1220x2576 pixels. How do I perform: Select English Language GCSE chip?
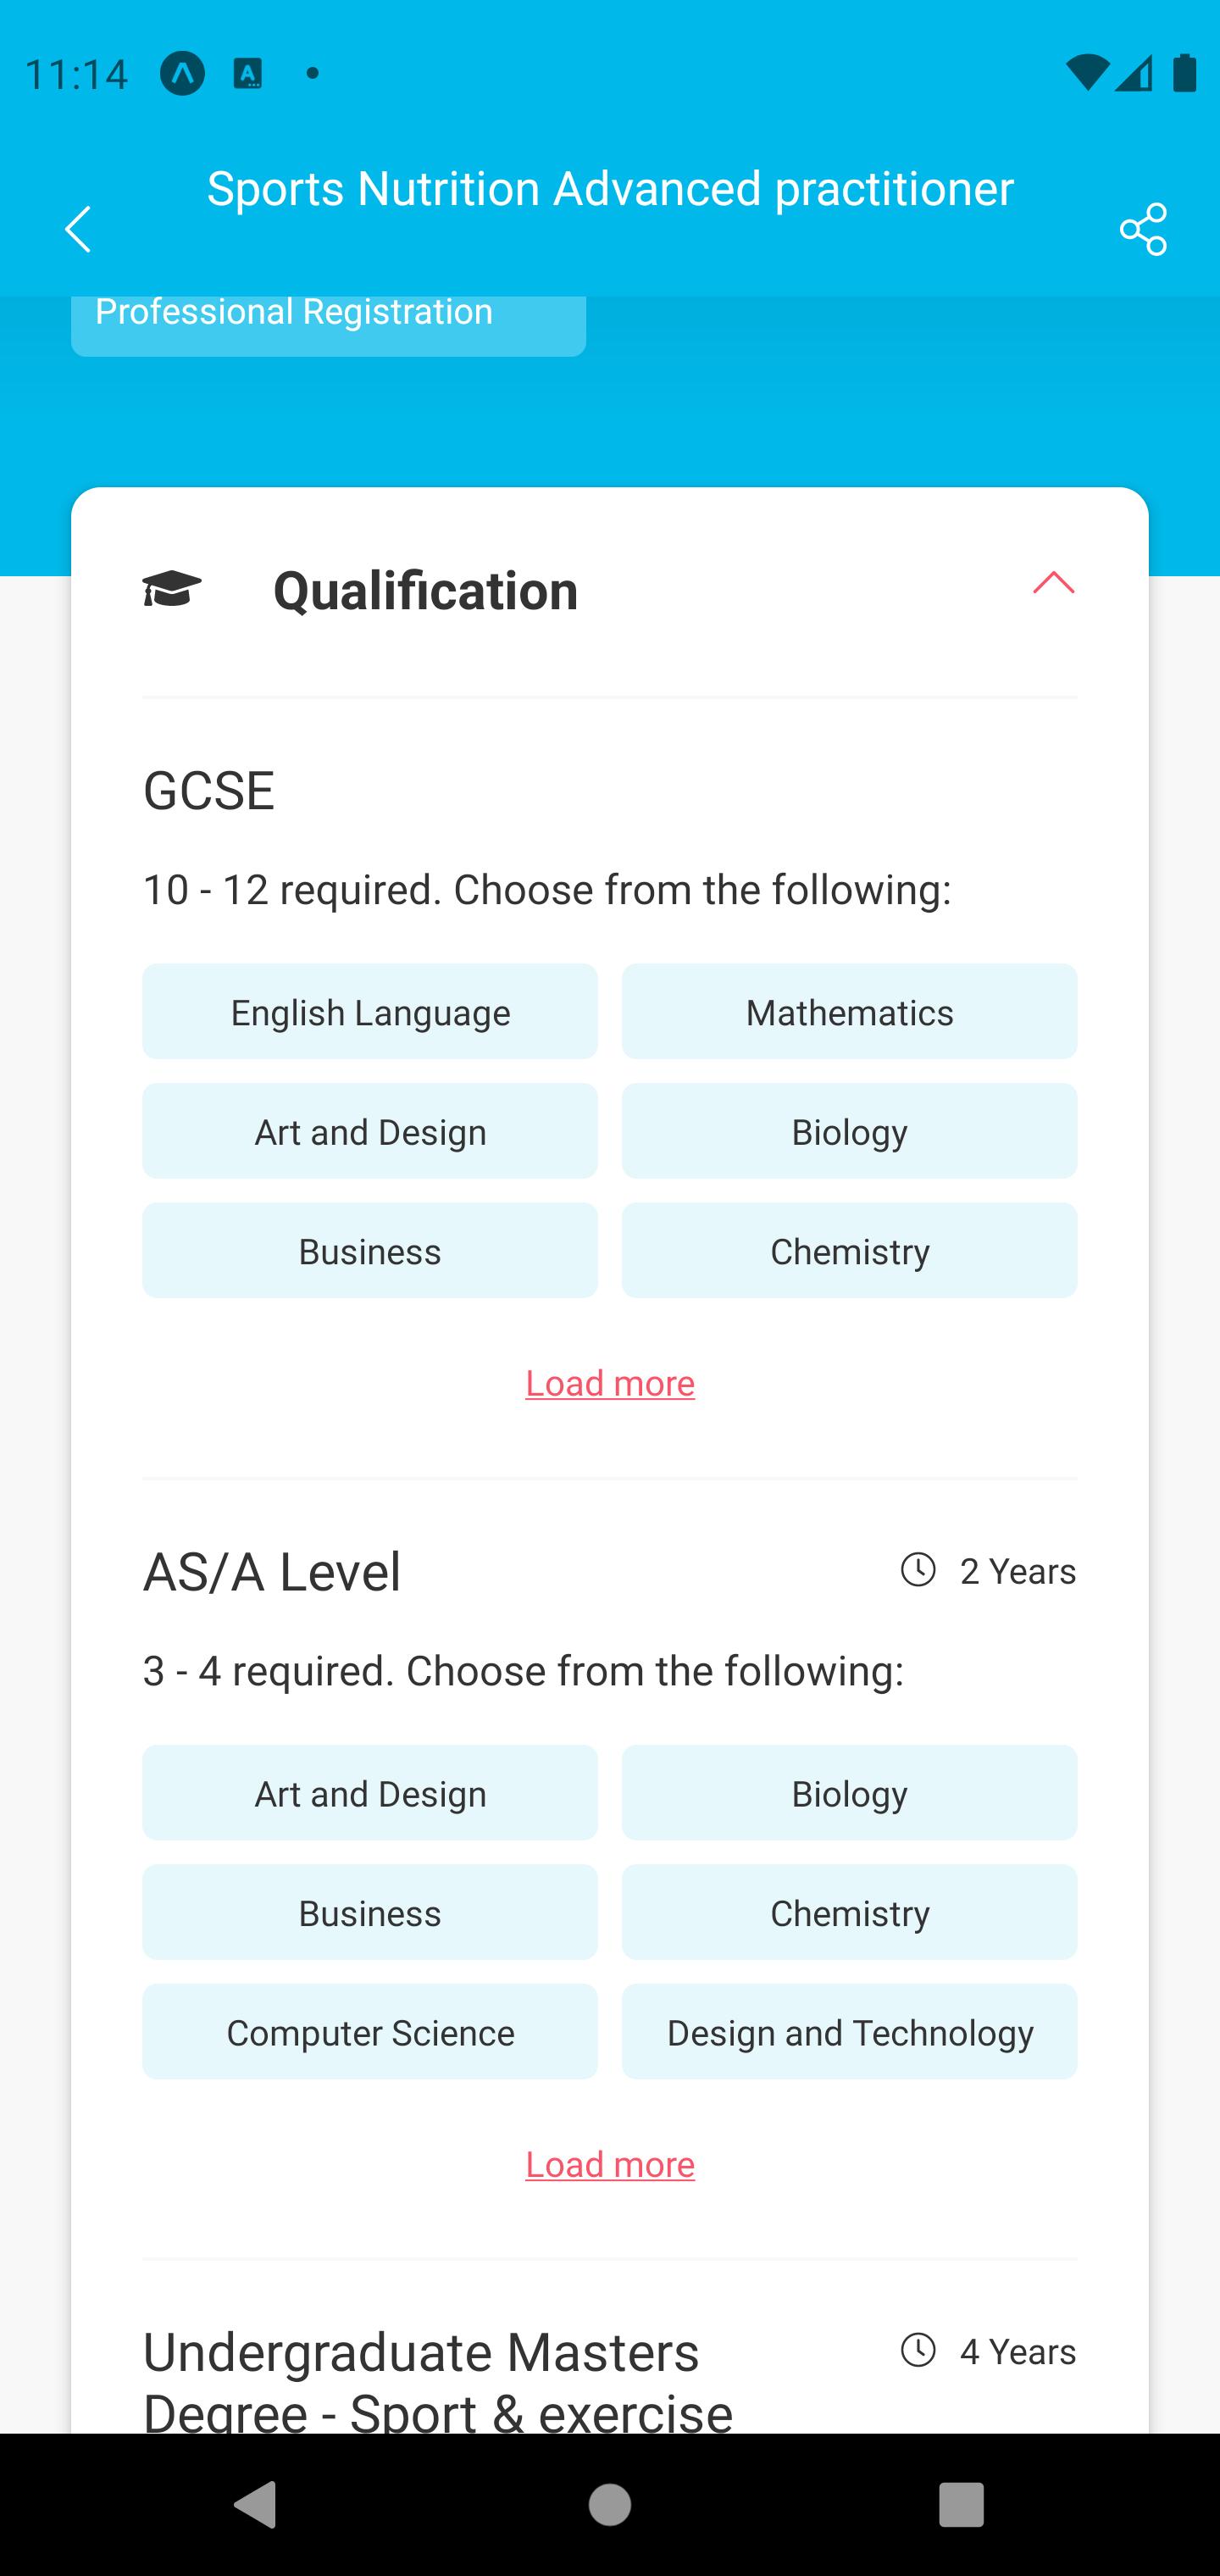pos(370,1011)
